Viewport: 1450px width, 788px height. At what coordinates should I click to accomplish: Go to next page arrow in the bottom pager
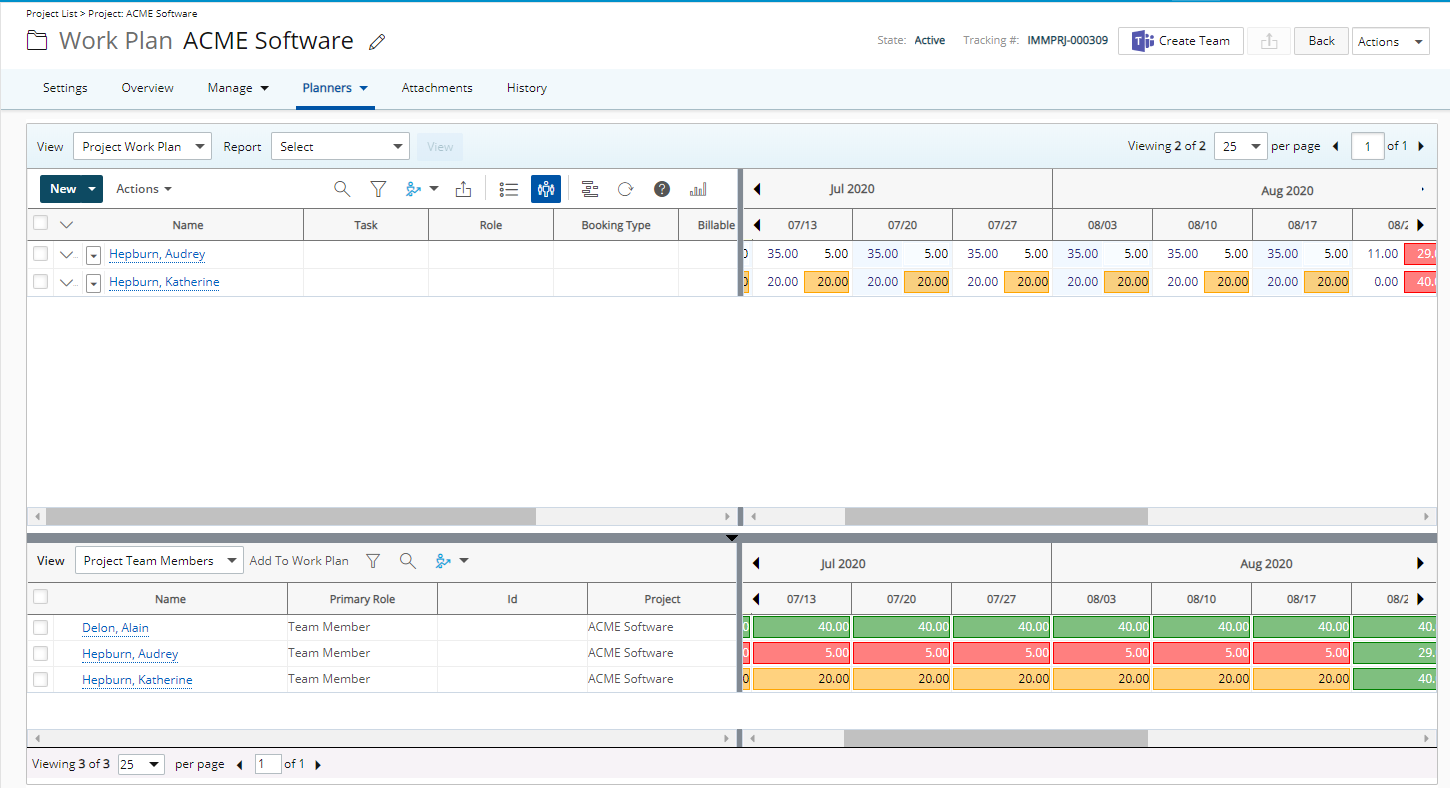pos(318,765)
